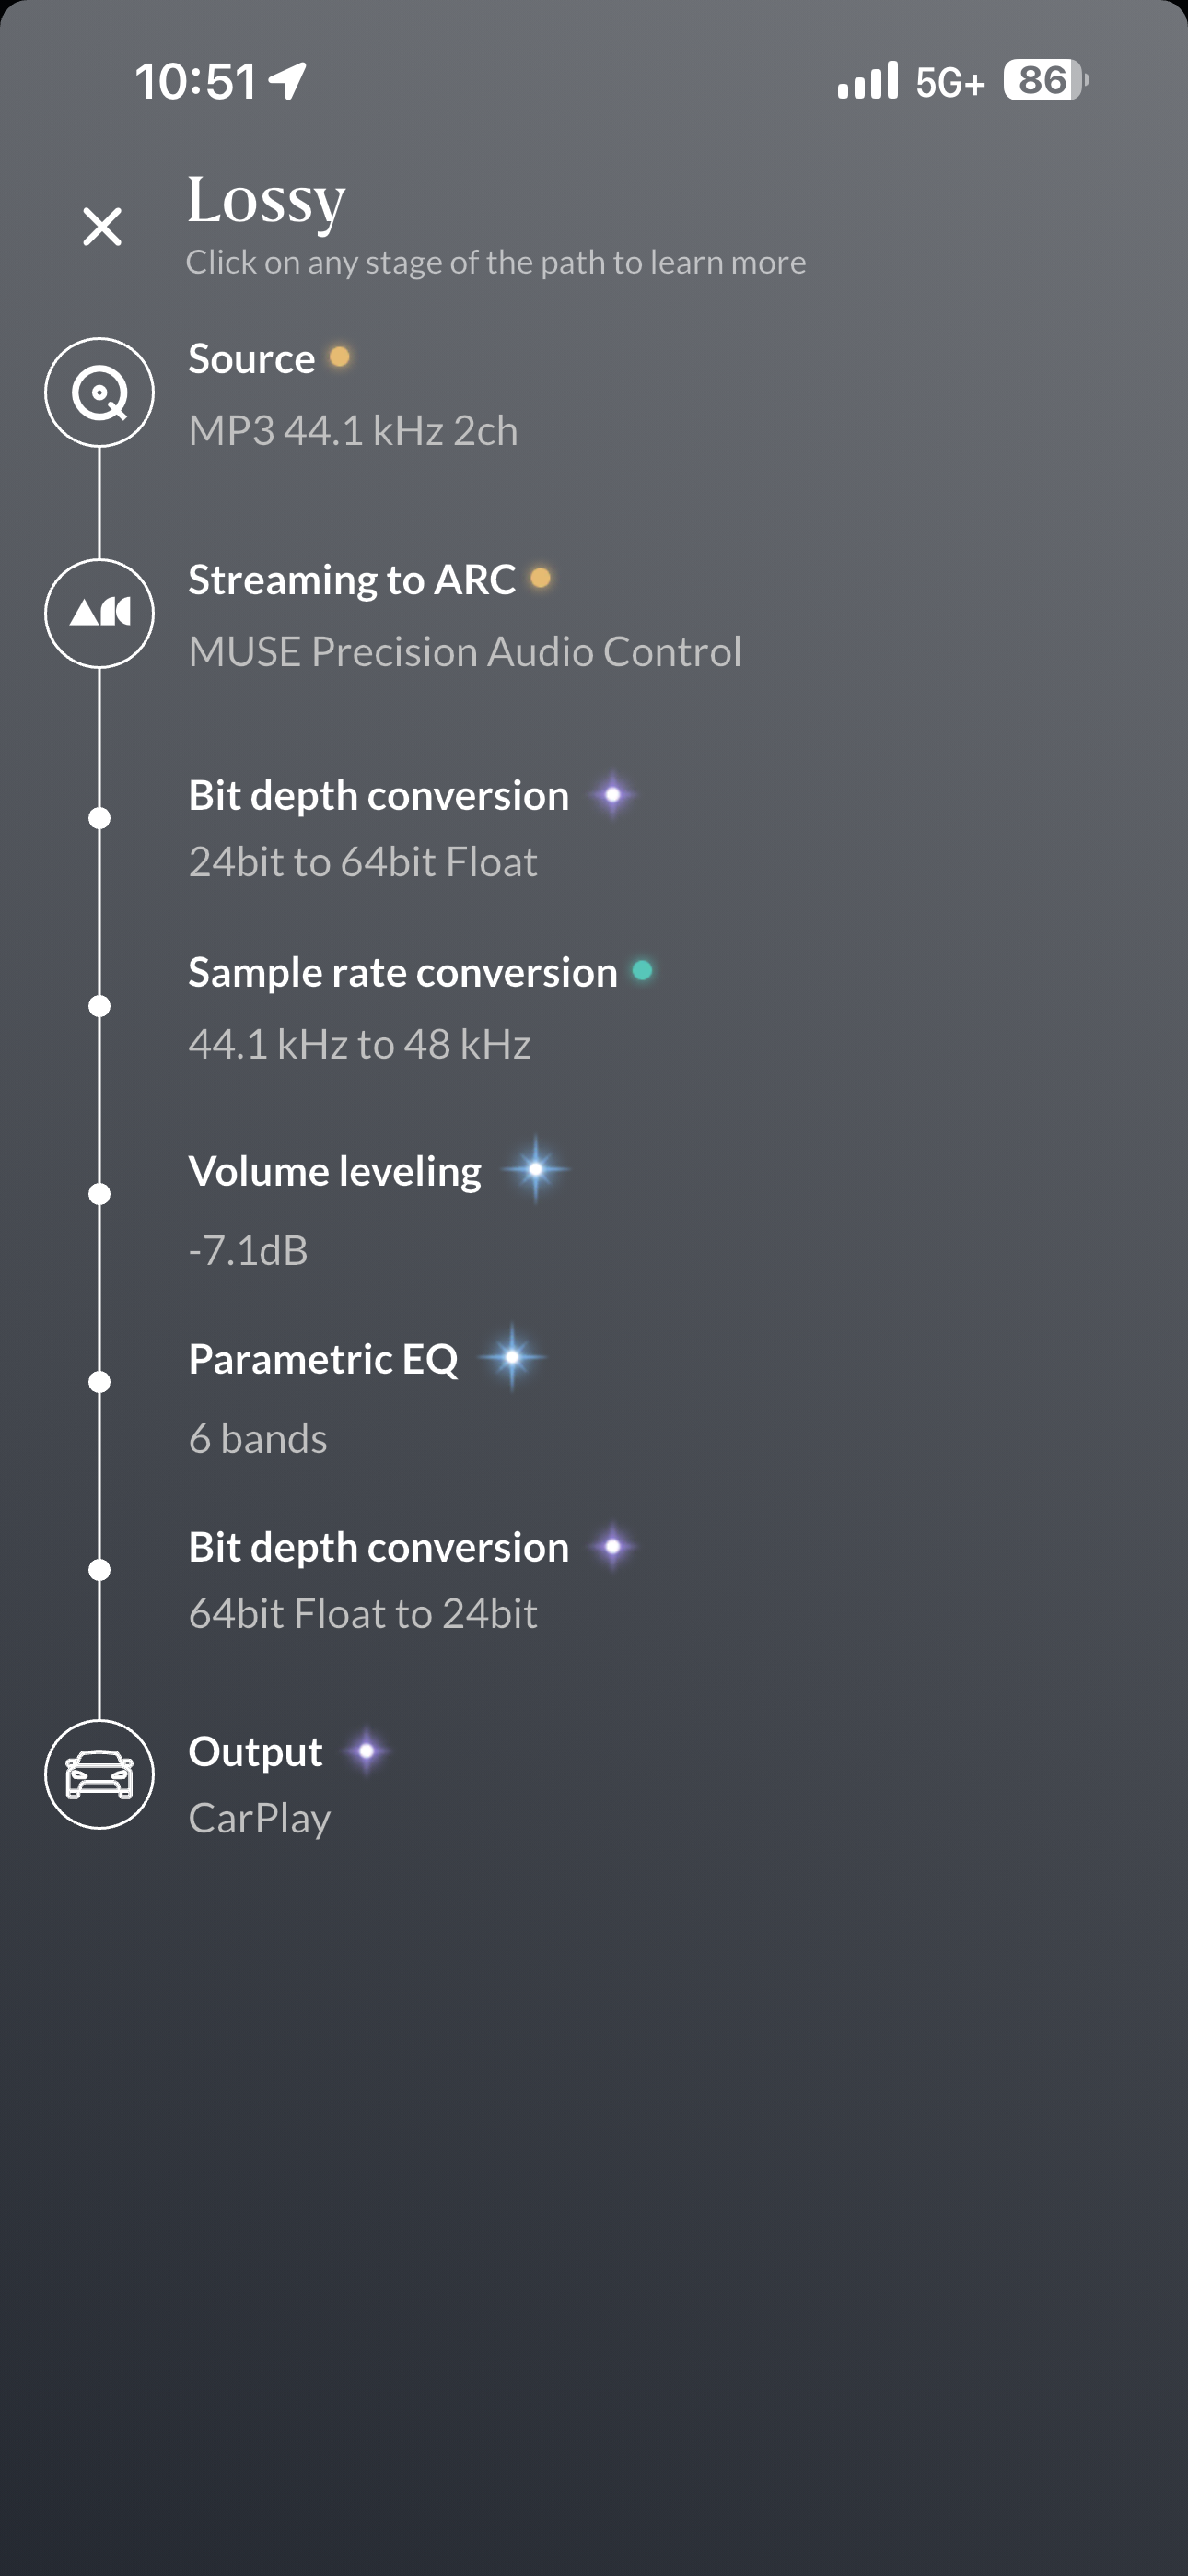Open the Volume leveling stage

(335, 1171)
